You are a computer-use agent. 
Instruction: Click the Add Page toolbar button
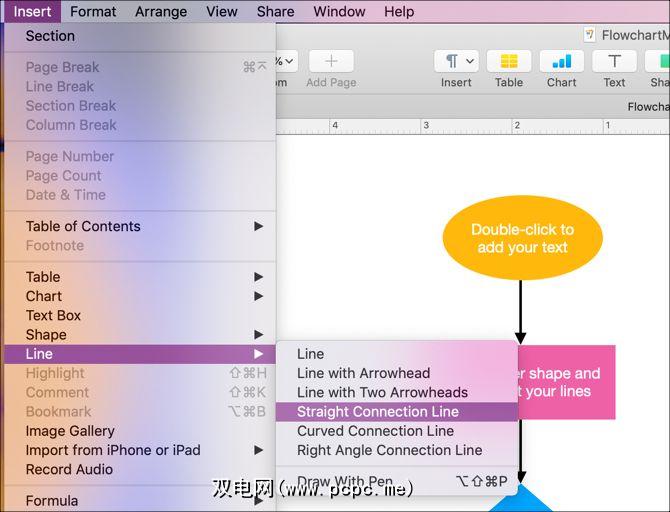pyautogui.click(x=331, y=61)
